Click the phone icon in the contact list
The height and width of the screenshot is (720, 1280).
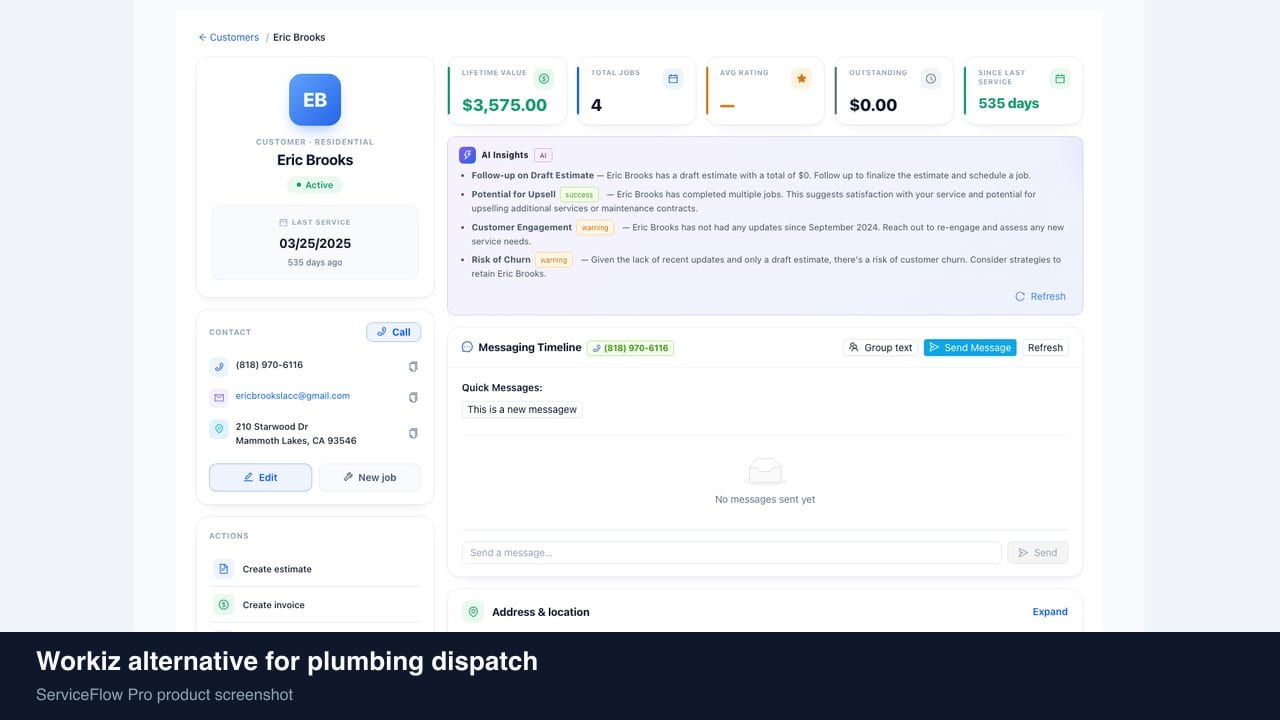point(219,367)
